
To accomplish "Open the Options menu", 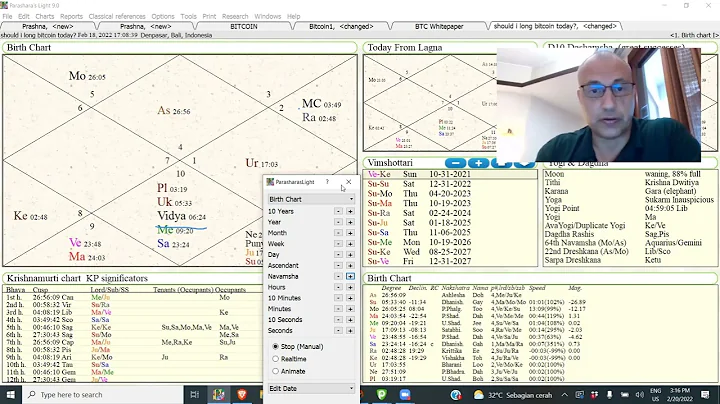I will click(x=163, y=16).
